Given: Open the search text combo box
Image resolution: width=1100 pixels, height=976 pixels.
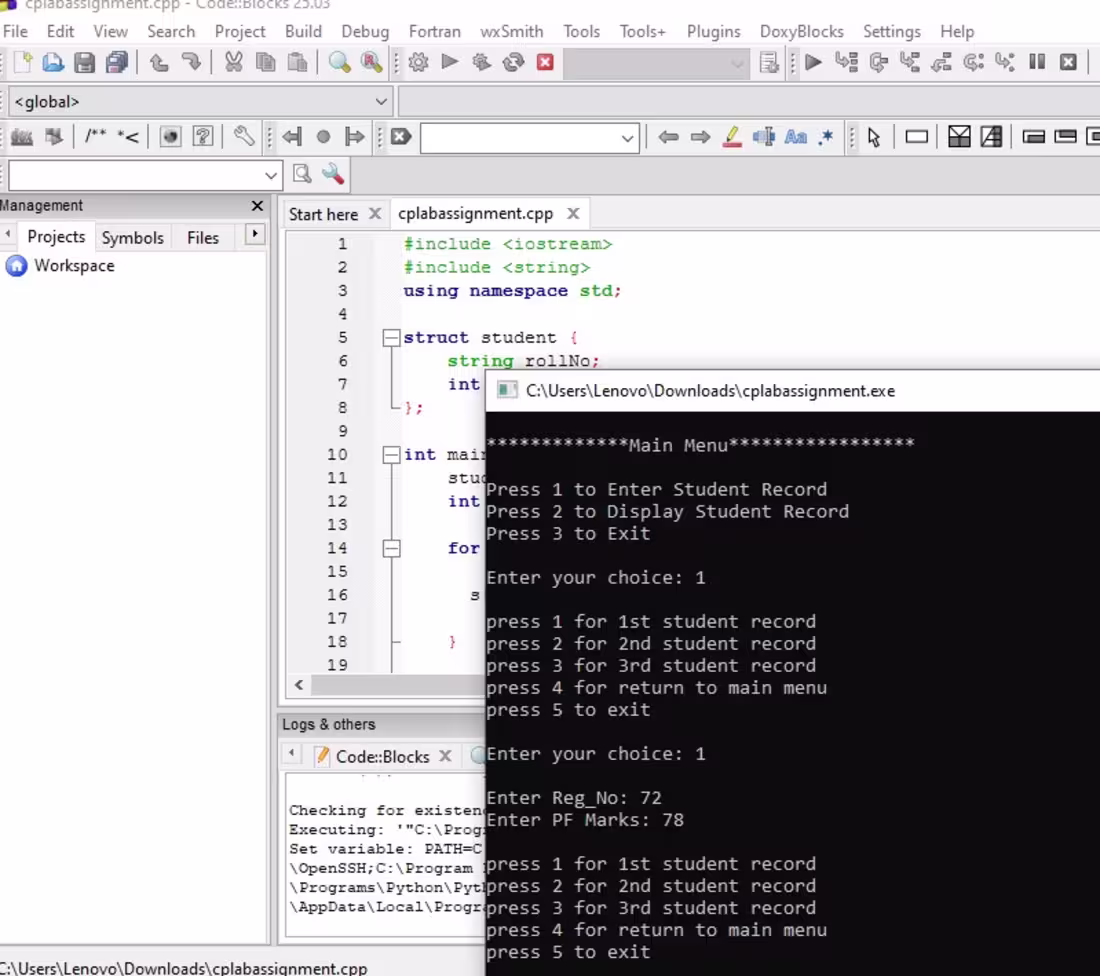Looking at the screenshot, I should coord(530,138).
